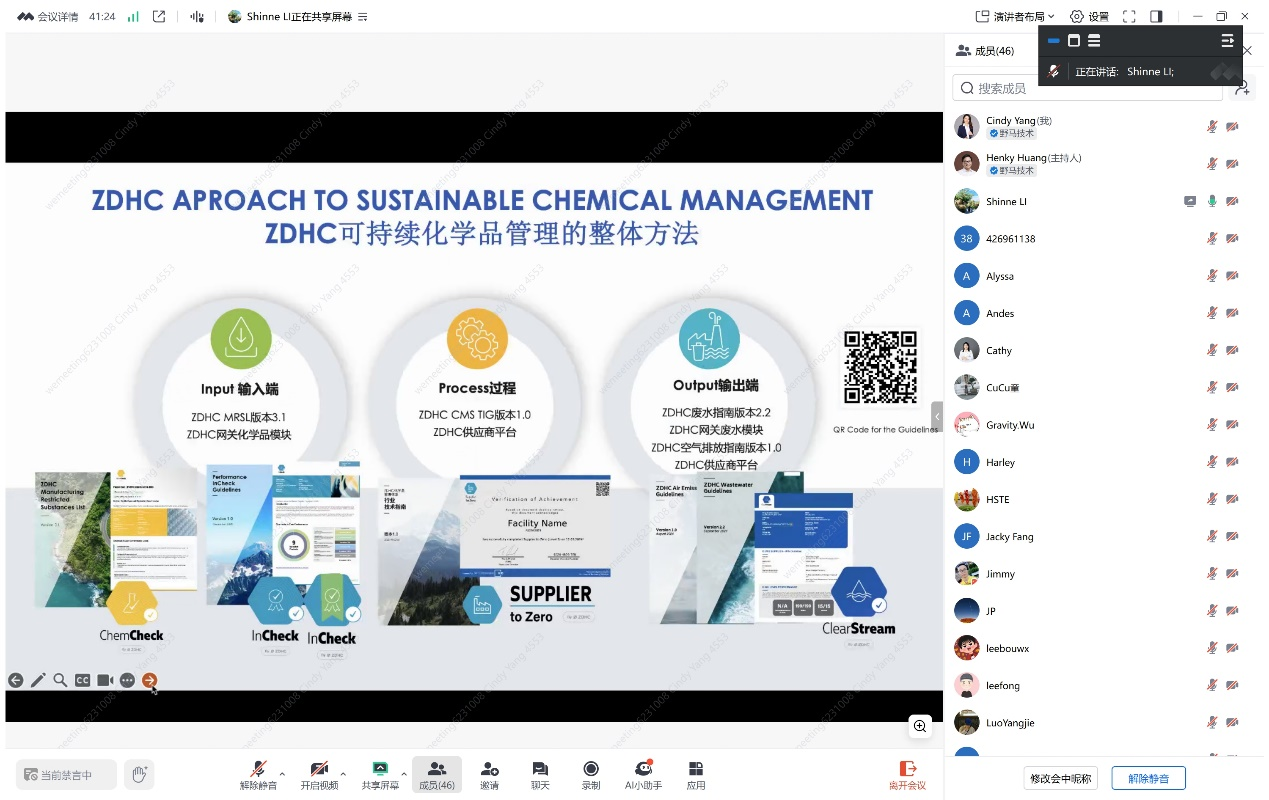Click Shinne LI's screen sharing indicator icon
Image resolution: width=1269 pixels, height=800 pixels.
pyautogui.click(x=1190, y=201)
